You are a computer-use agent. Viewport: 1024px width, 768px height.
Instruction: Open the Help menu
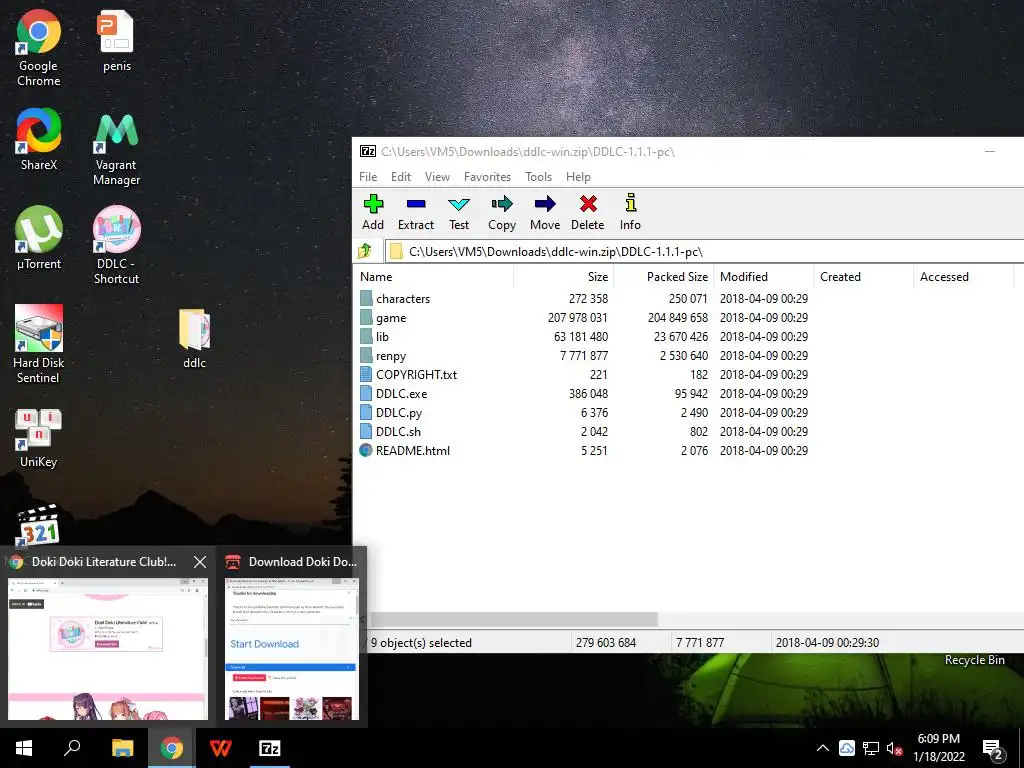click(578, 177)
